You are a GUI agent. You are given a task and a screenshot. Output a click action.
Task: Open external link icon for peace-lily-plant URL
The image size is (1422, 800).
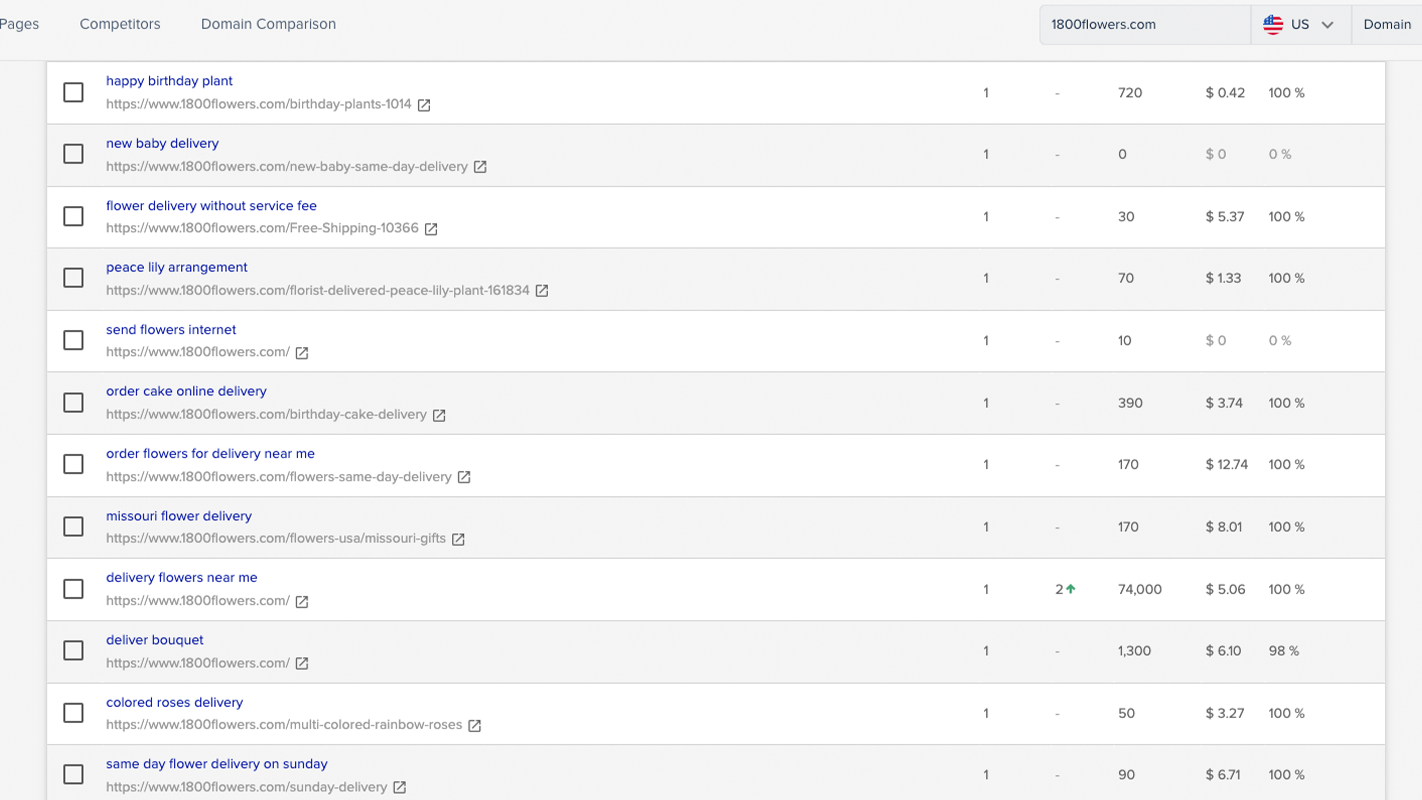542,291
